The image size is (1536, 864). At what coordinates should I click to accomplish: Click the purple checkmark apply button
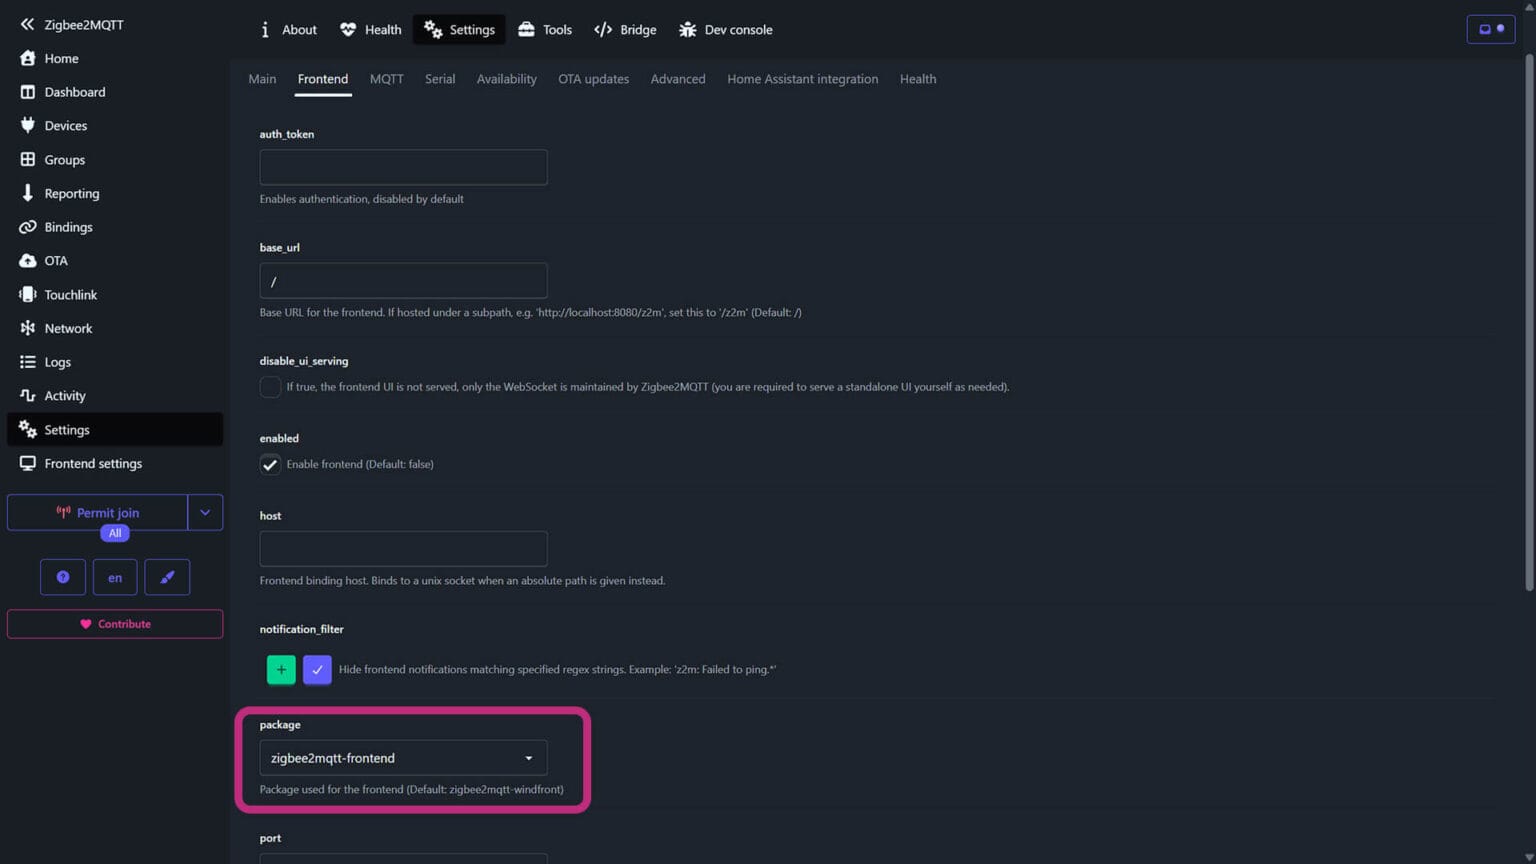click(317, 669)
